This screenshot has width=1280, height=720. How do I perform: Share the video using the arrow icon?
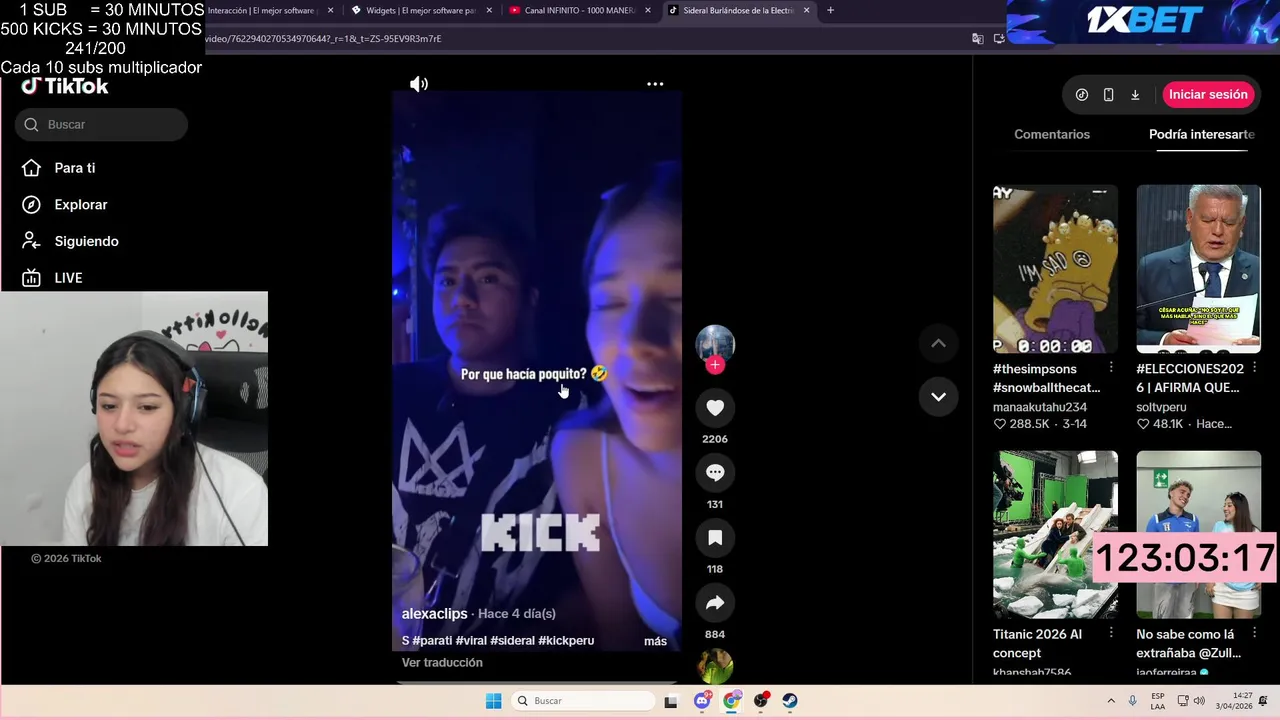coord(715,603)
